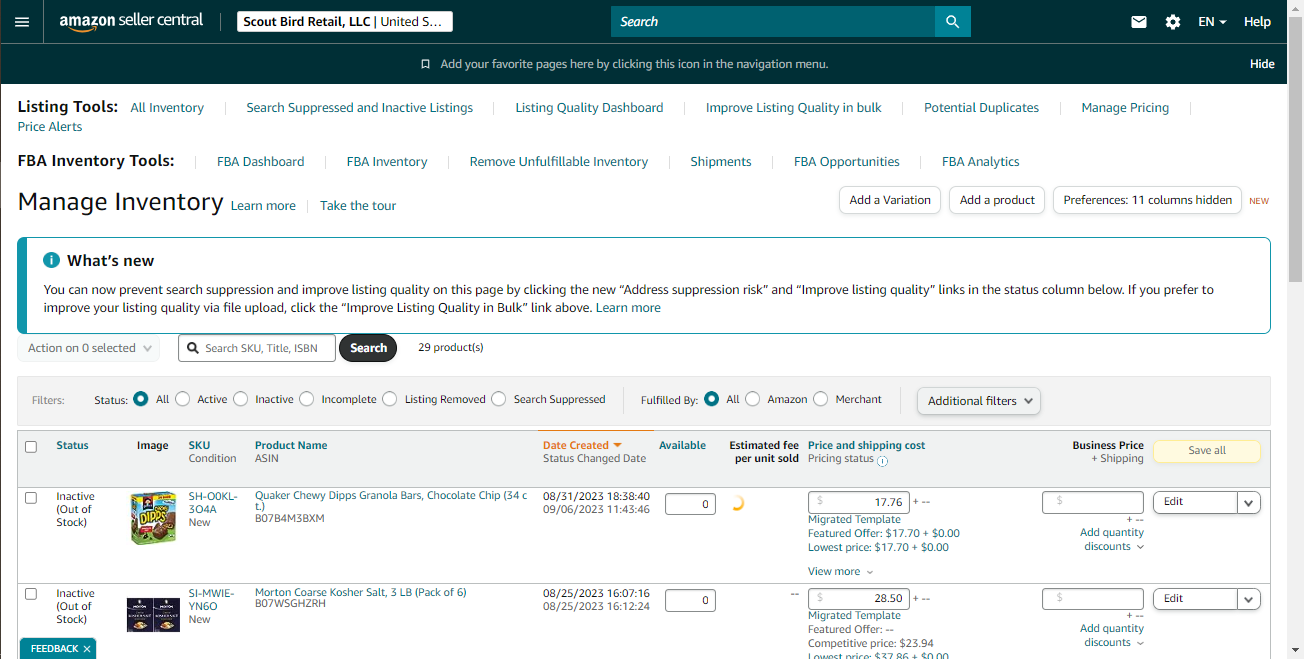Select the Morton Kosher Salt row checkbox
The height and width of the screenshot is (659, 1304).
pos(31,594)
